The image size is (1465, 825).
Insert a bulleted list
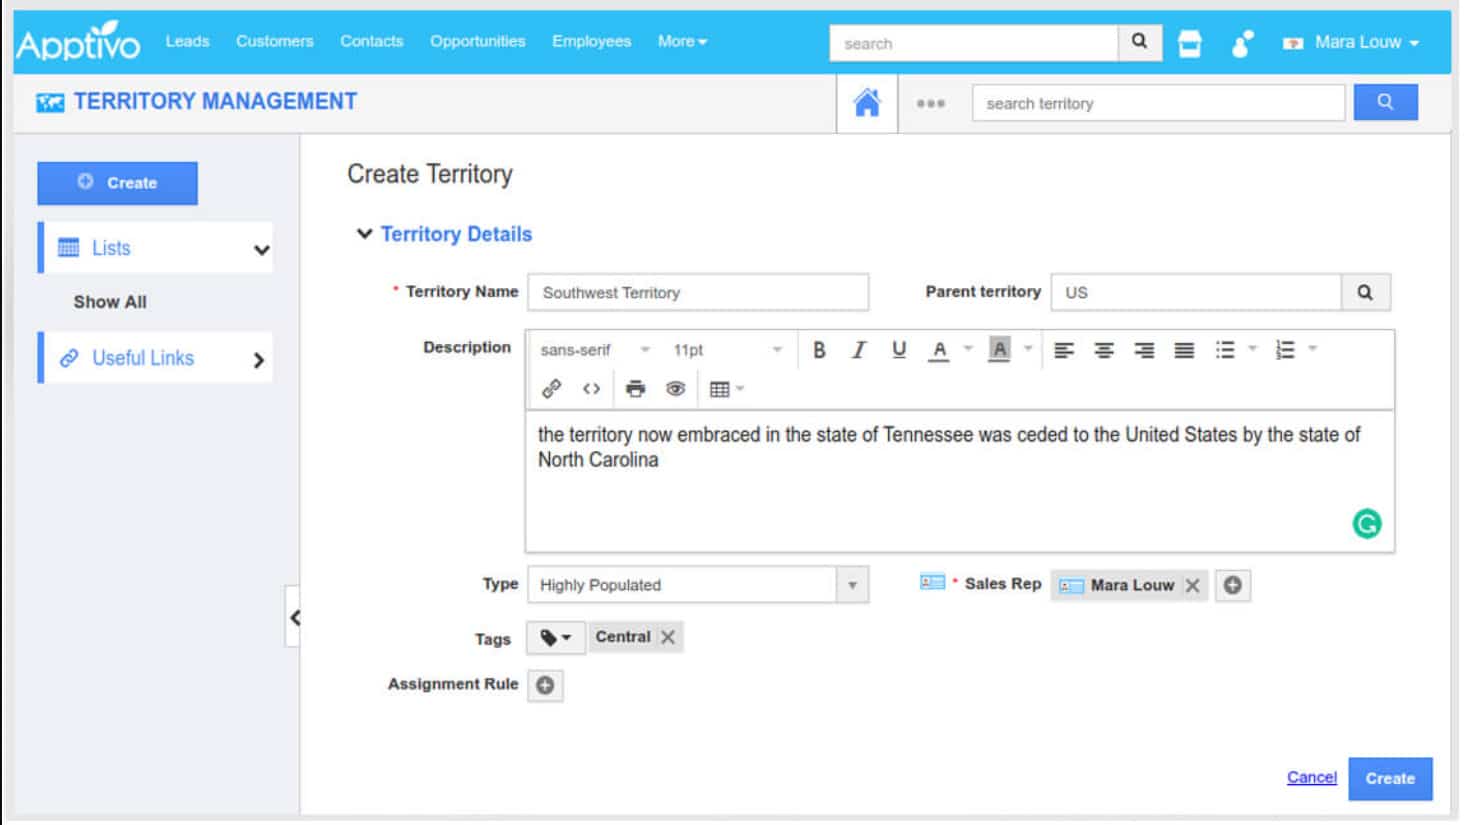[x=1225, y=350]
